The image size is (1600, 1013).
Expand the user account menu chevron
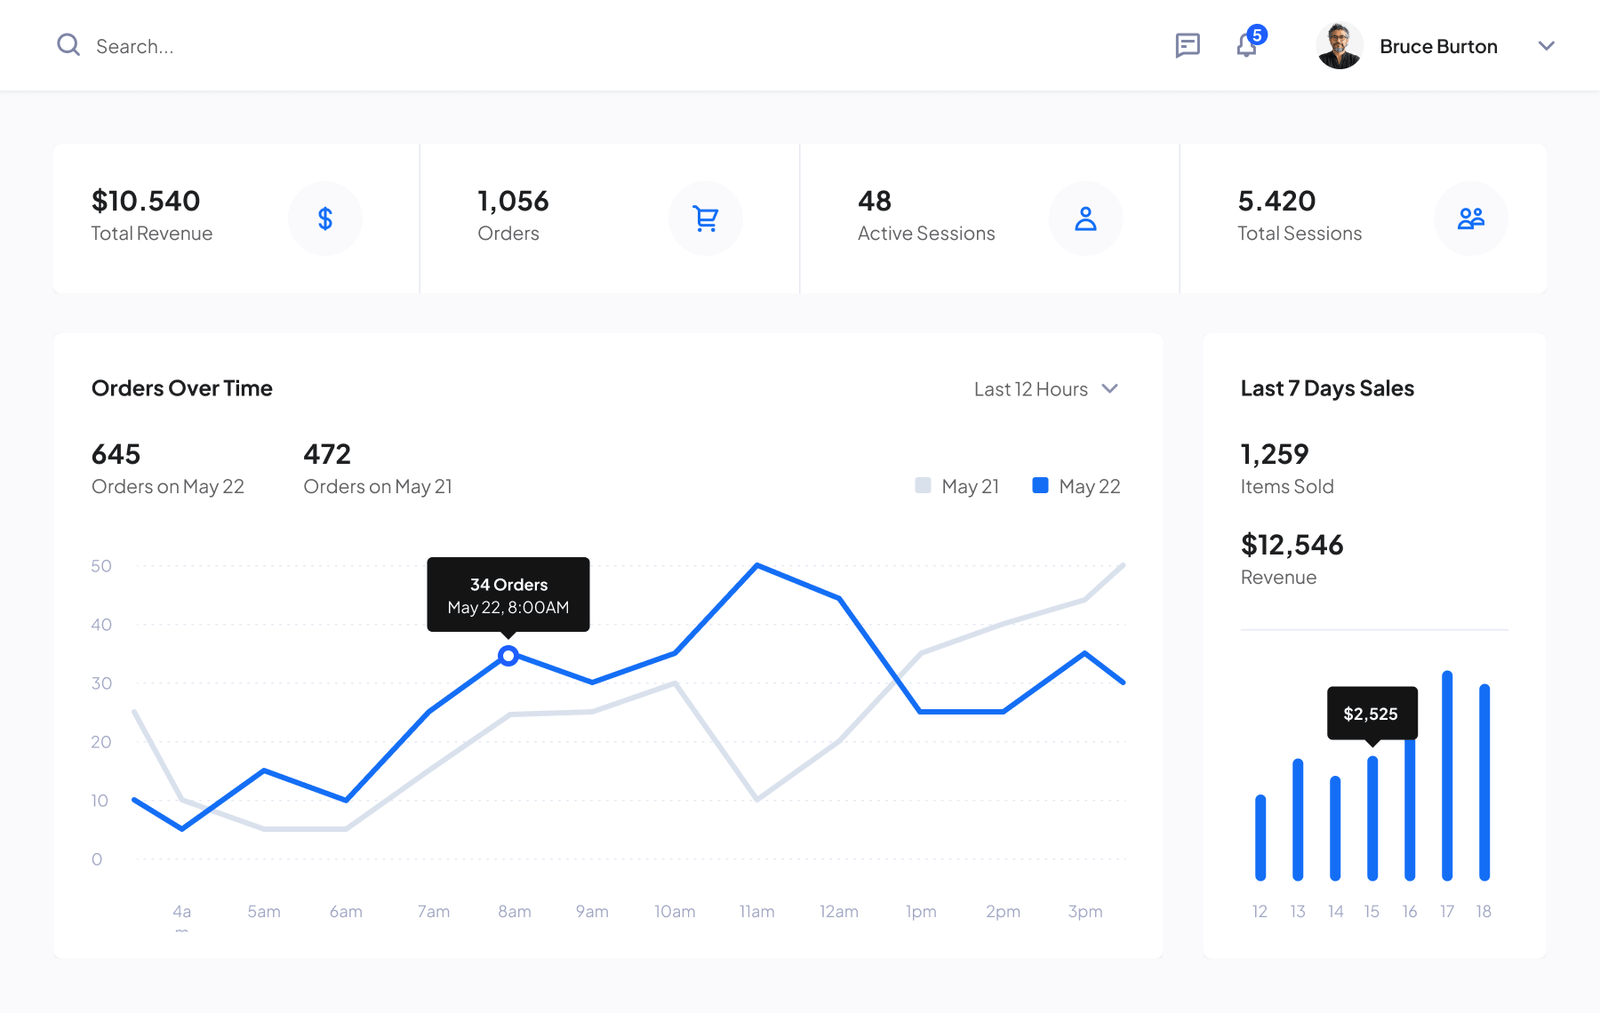[1546, 46]
